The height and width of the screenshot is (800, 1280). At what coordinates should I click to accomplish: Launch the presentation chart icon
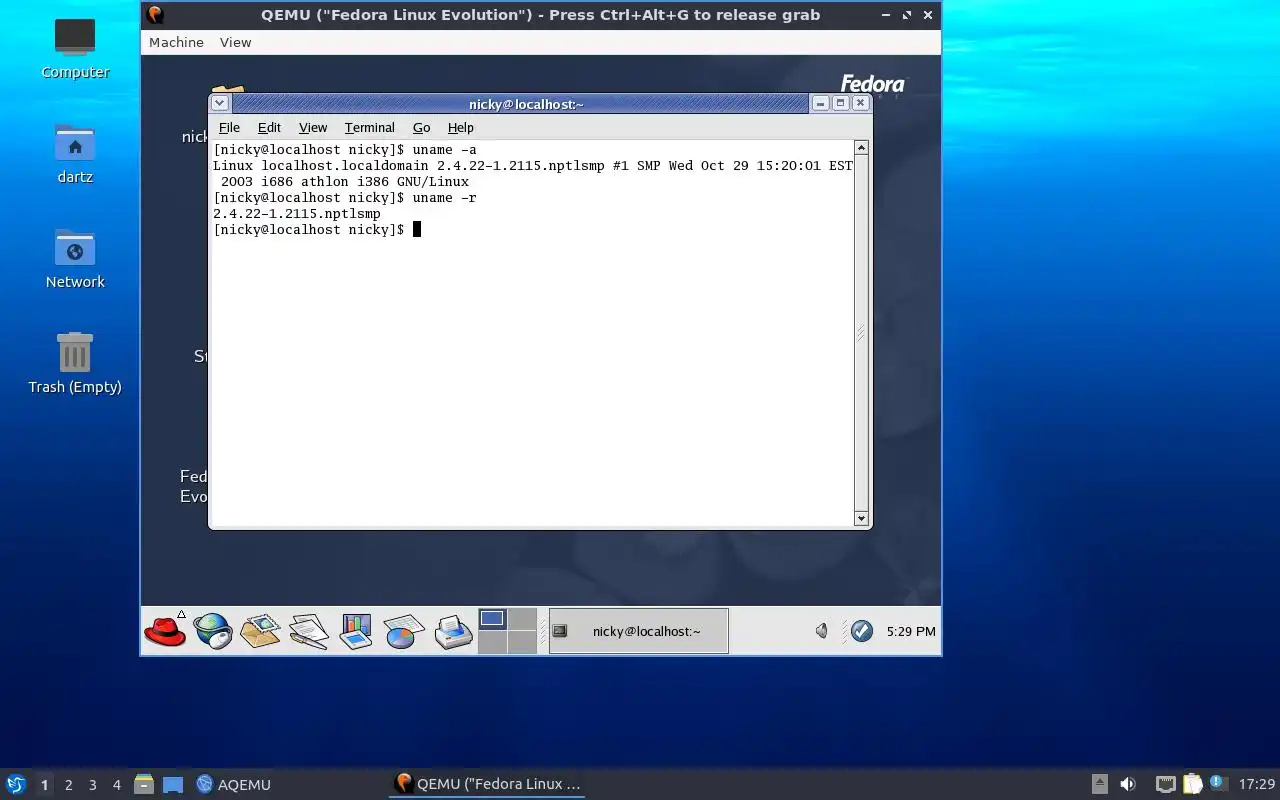pyautogui.click(x=356, y=631)
